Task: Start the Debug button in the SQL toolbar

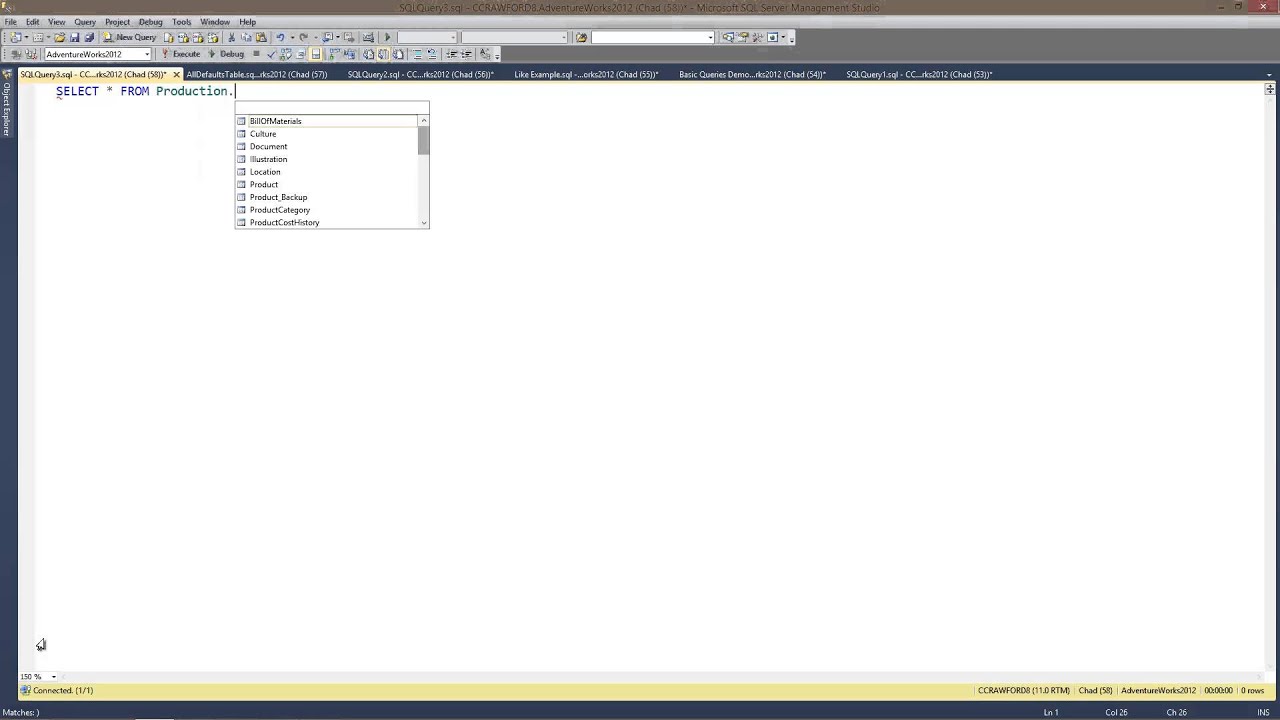Action: point(226,54)
